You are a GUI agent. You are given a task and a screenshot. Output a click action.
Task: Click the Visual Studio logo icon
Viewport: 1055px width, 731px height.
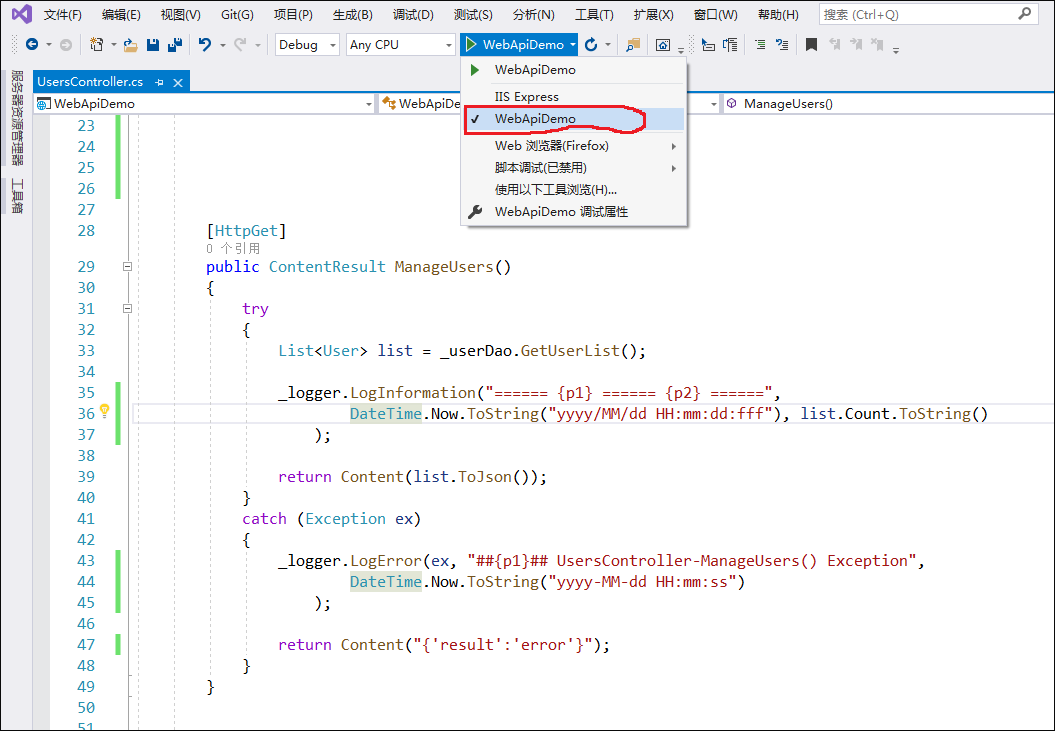(x=22, y=13)
